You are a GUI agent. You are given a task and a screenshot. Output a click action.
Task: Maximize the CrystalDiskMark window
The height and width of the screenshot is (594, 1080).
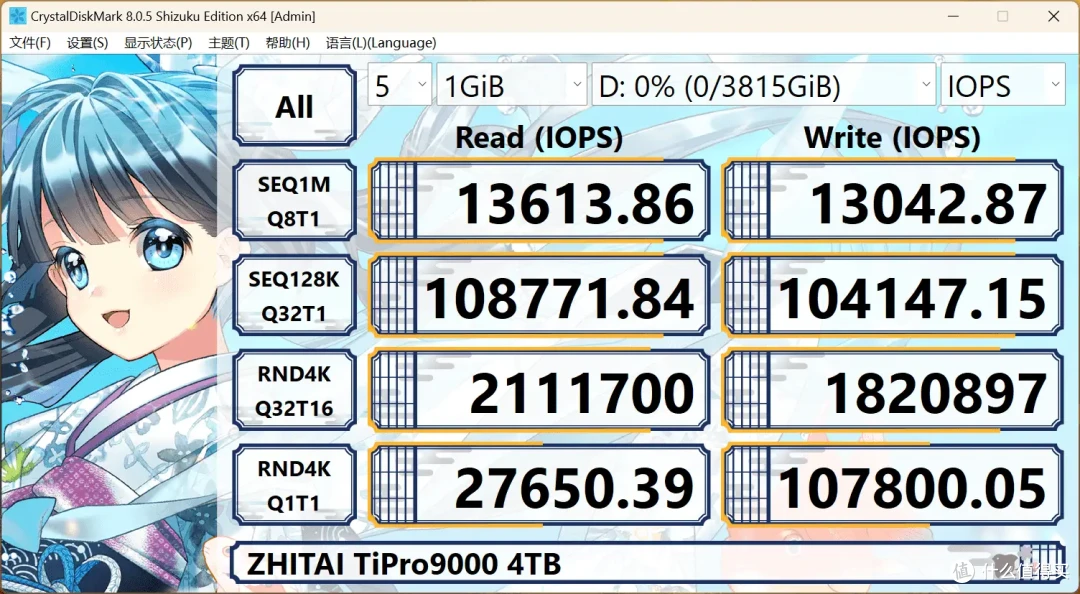(1003, 16)
